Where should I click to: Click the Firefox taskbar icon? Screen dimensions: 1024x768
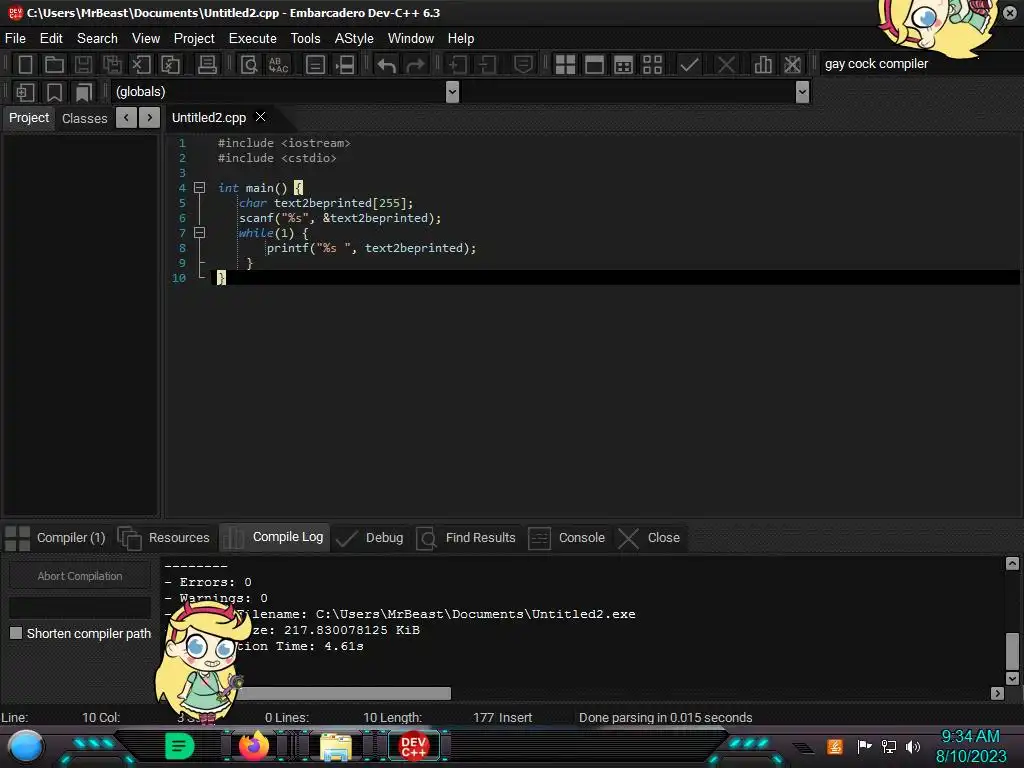[x=253, y=745]
